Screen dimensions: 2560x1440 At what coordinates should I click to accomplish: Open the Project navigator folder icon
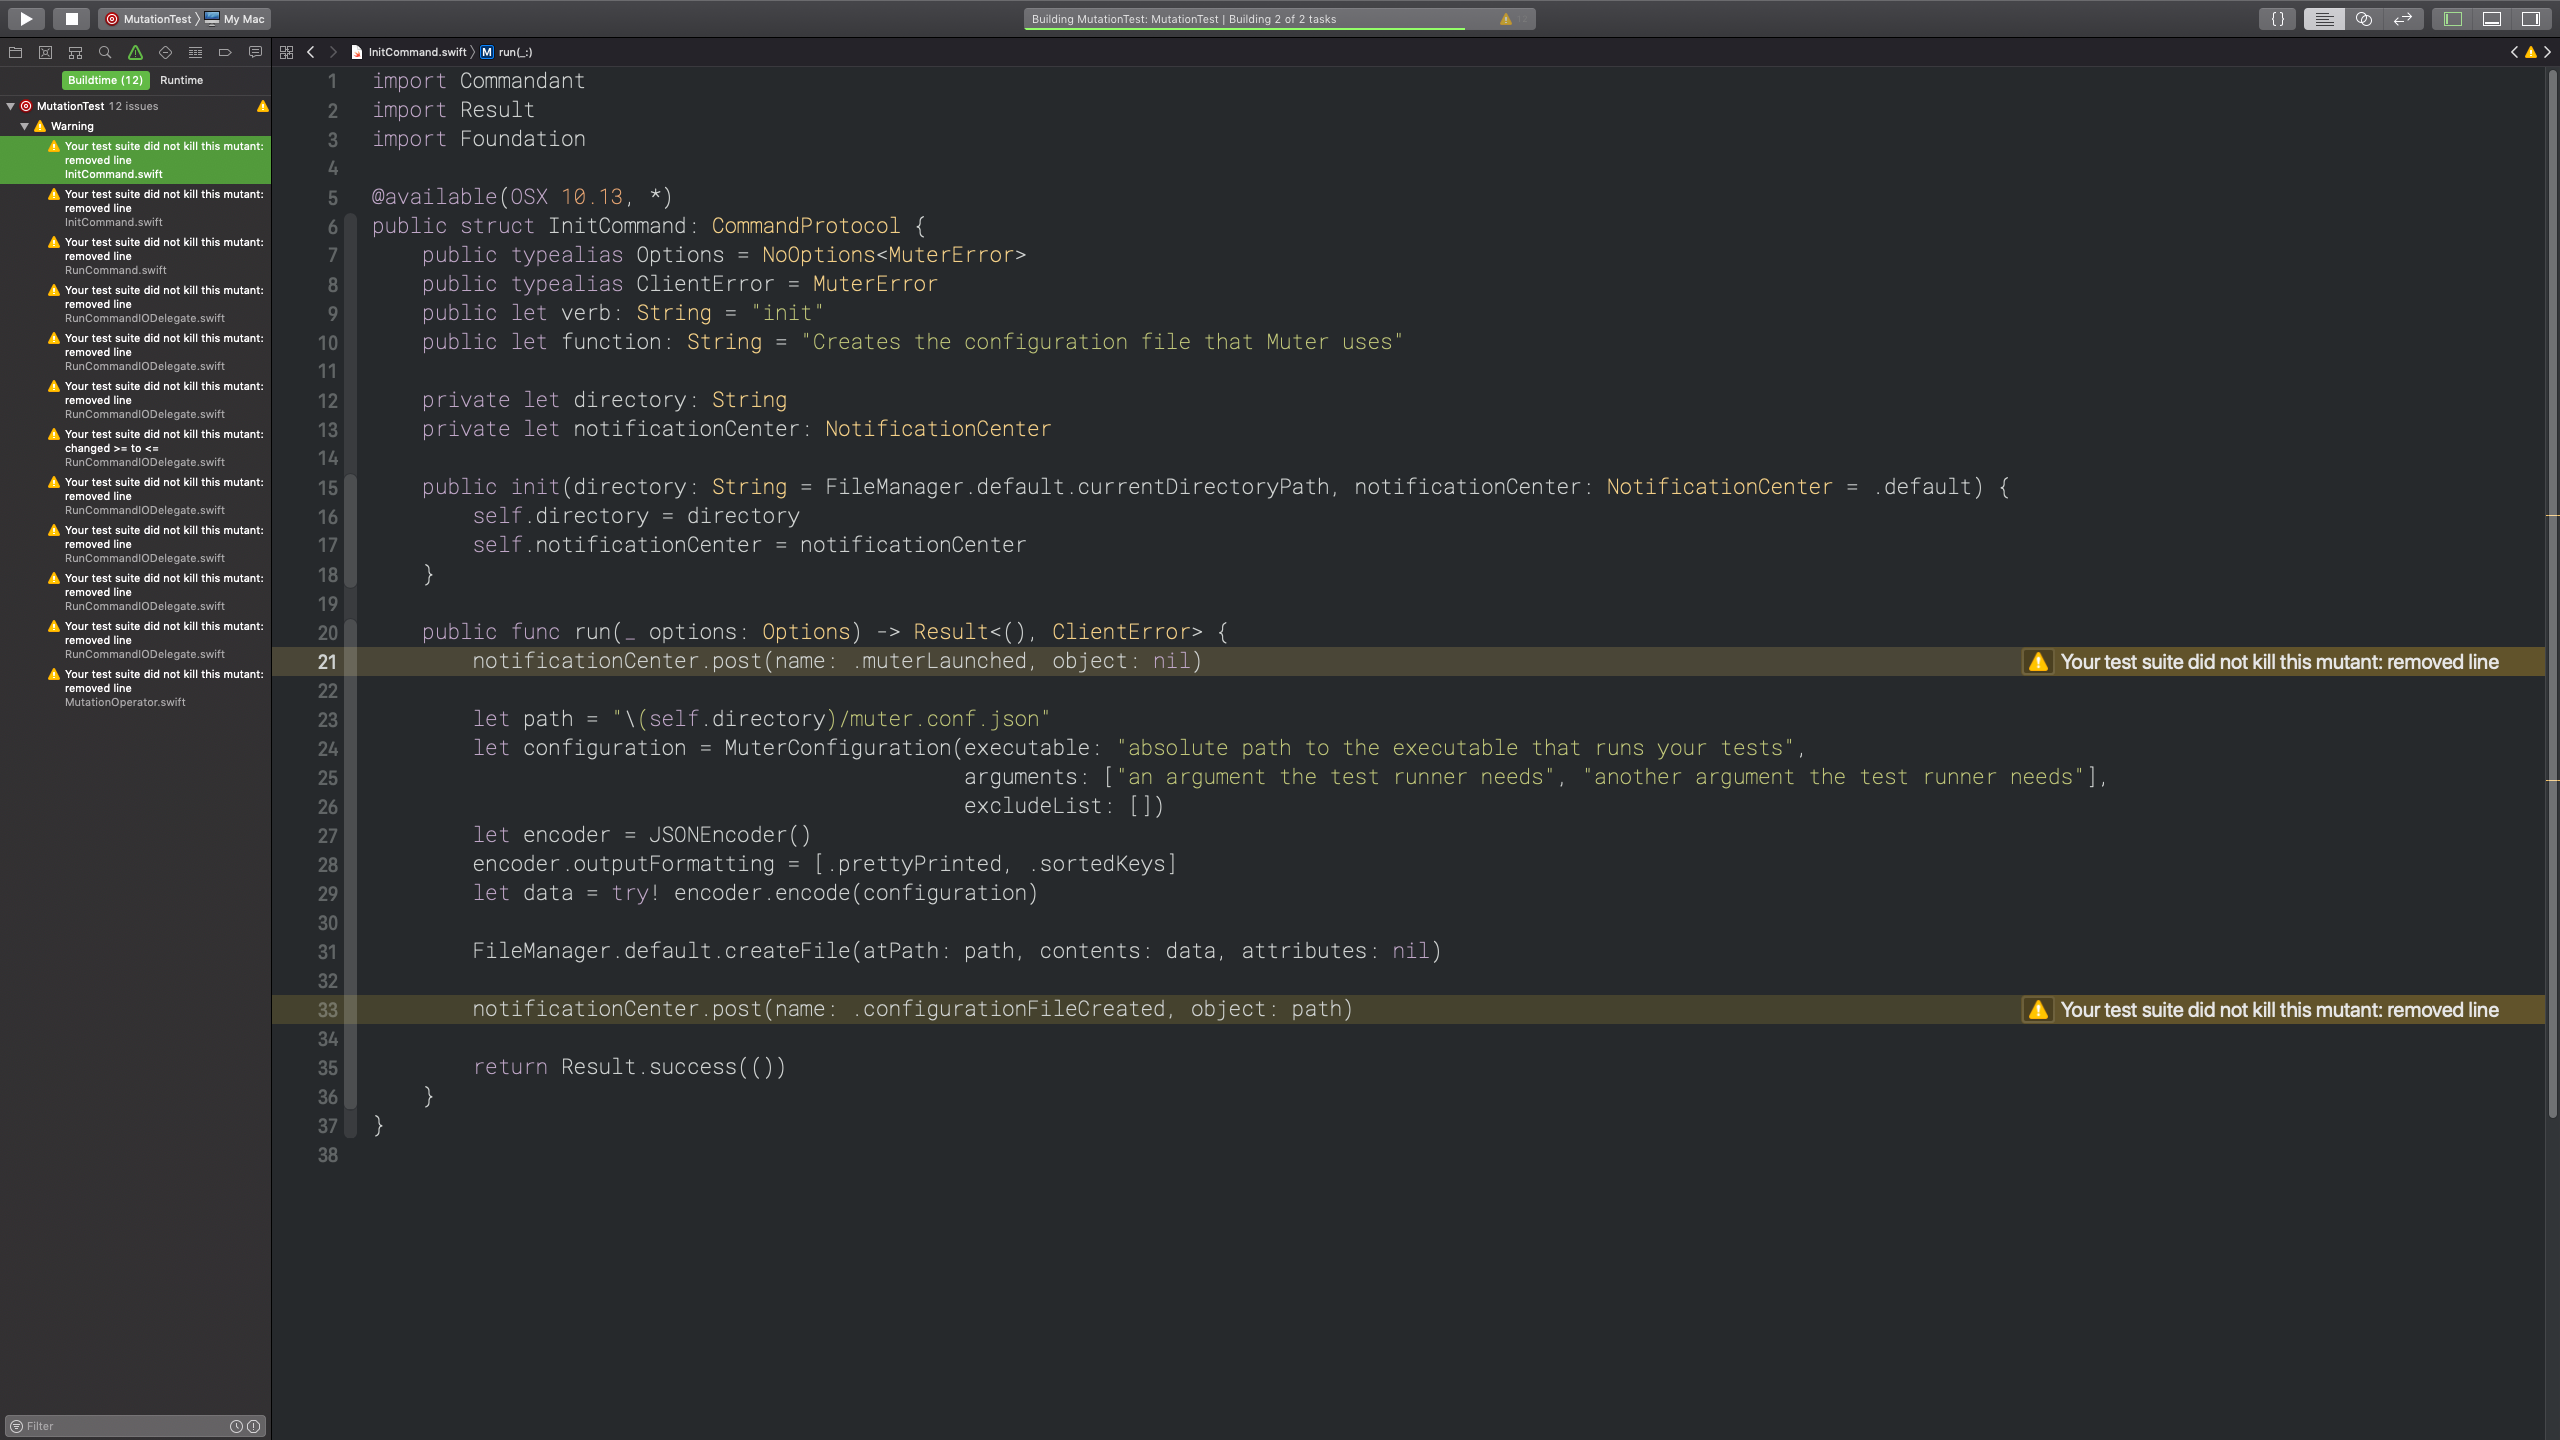tap(15, 52)
